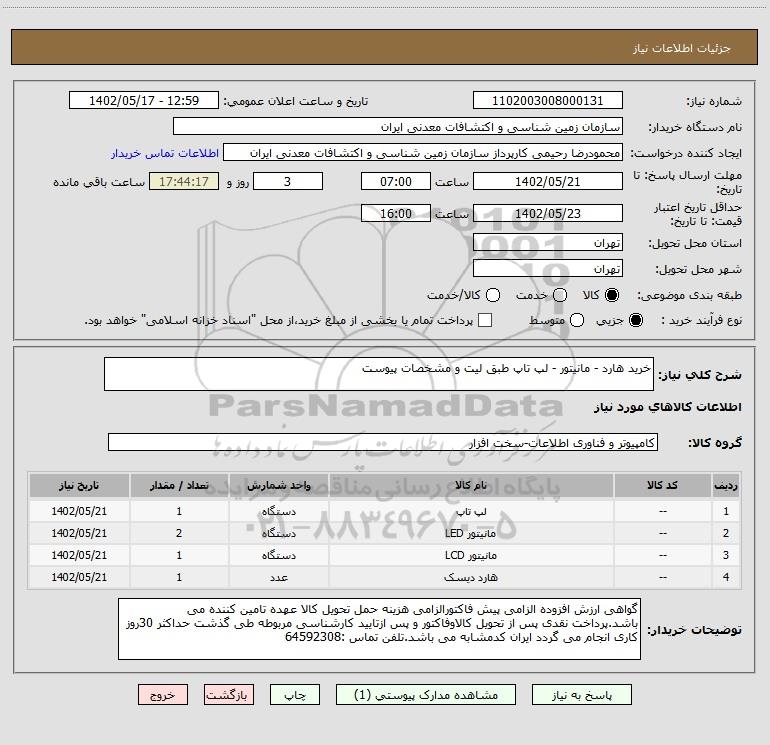Click the مانیتور LCD item name cell
This screenshot has height=745, width=770.
coord(471,555)
